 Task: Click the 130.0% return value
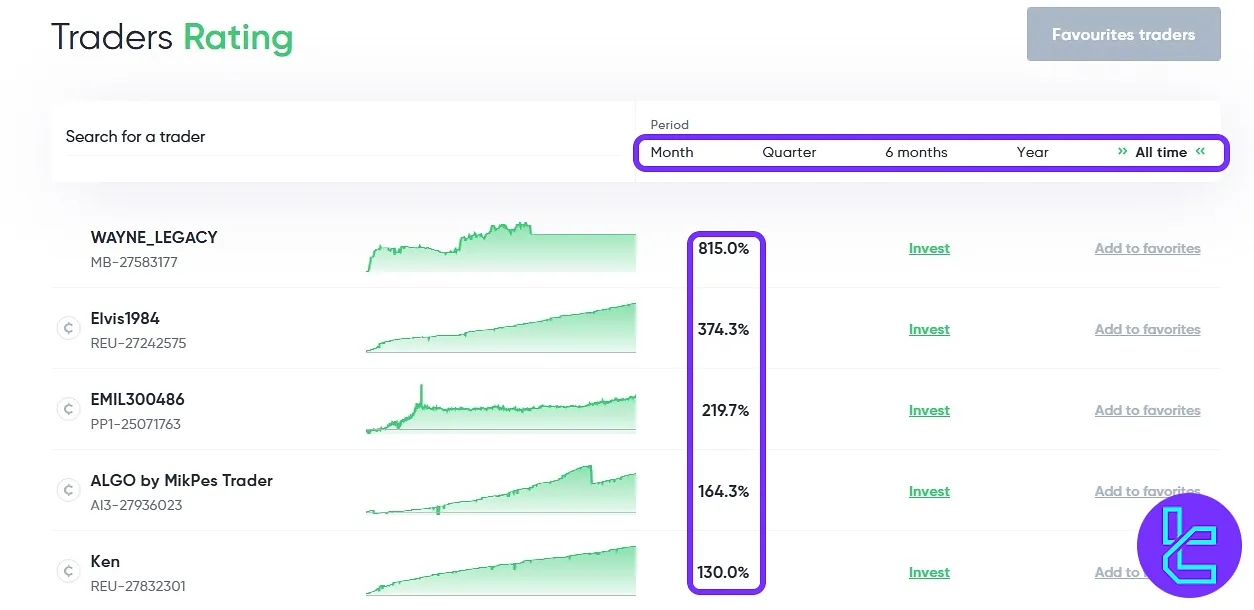tap(723, 572)
